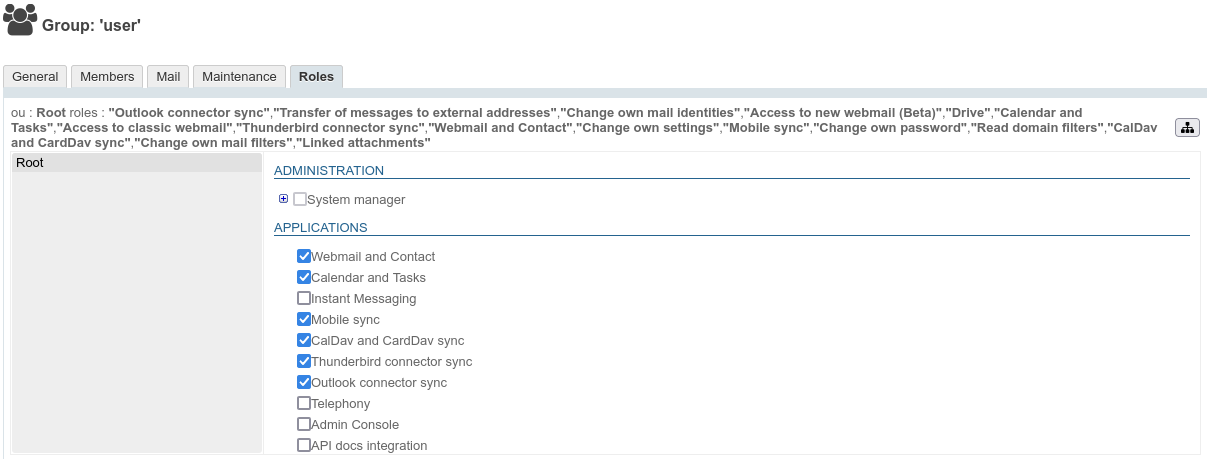
Task: Open the Maintenance tab
Action: 239,77
